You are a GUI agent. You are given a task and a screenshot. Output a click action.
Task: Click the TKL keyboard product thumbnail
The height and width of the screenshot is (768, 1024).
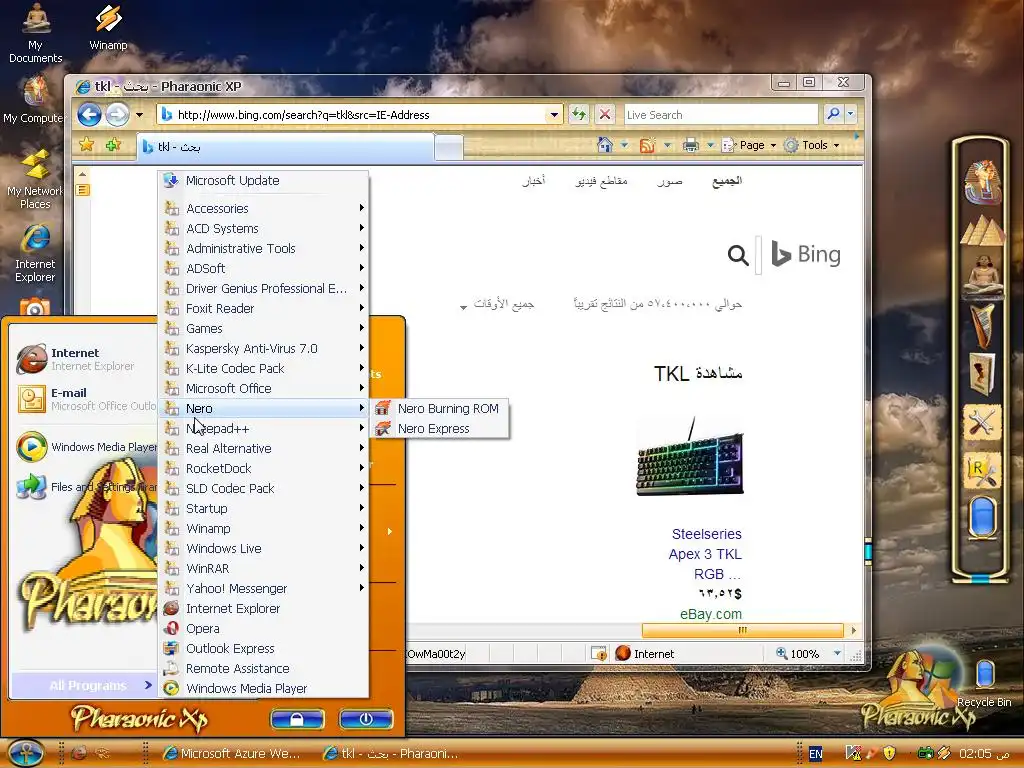pos(690,457)
